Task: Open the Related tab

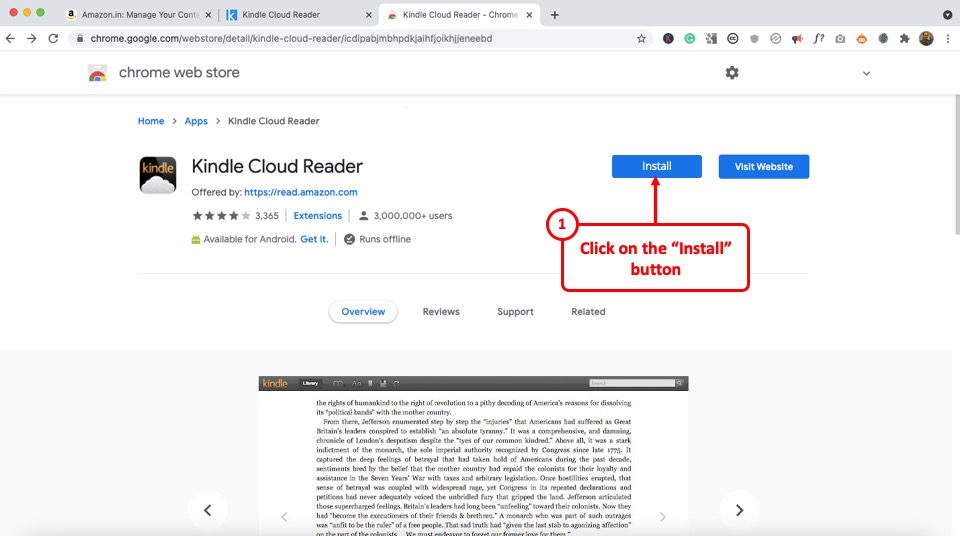Action: tap(588, 312)
